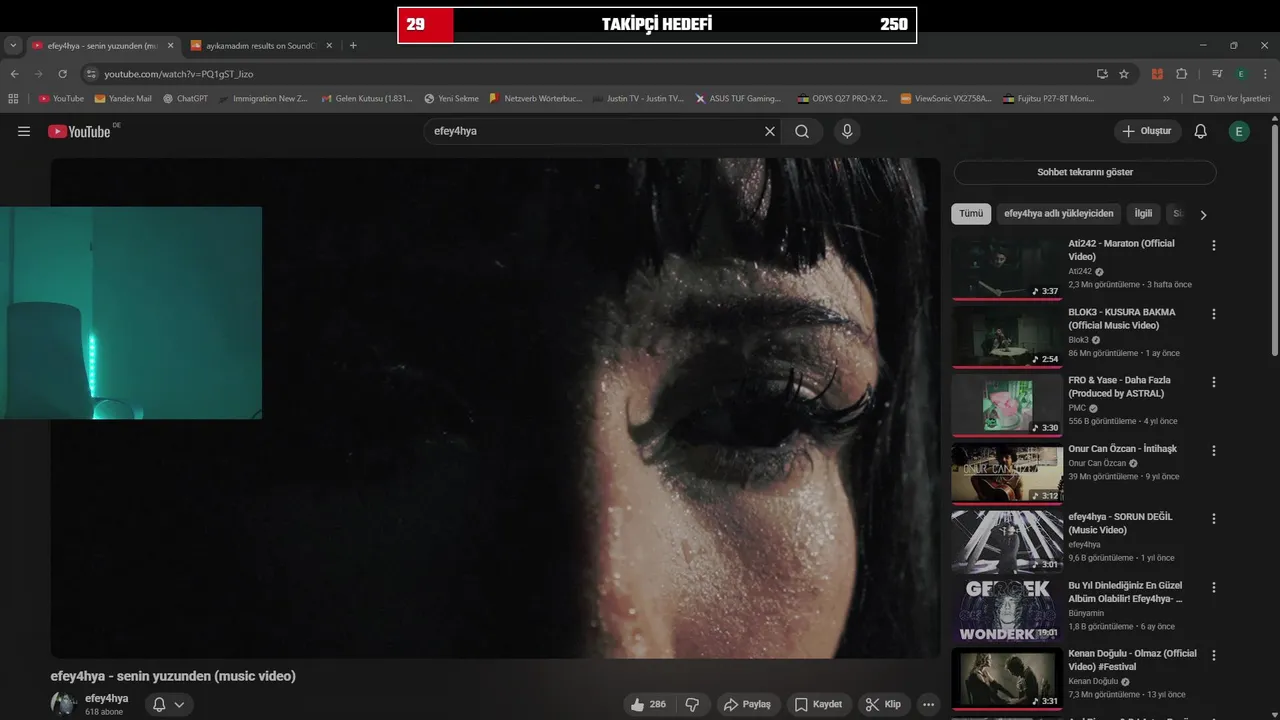Open Chrome three-dot menu
The image size is (1280, 720).
click(1265, 74)
